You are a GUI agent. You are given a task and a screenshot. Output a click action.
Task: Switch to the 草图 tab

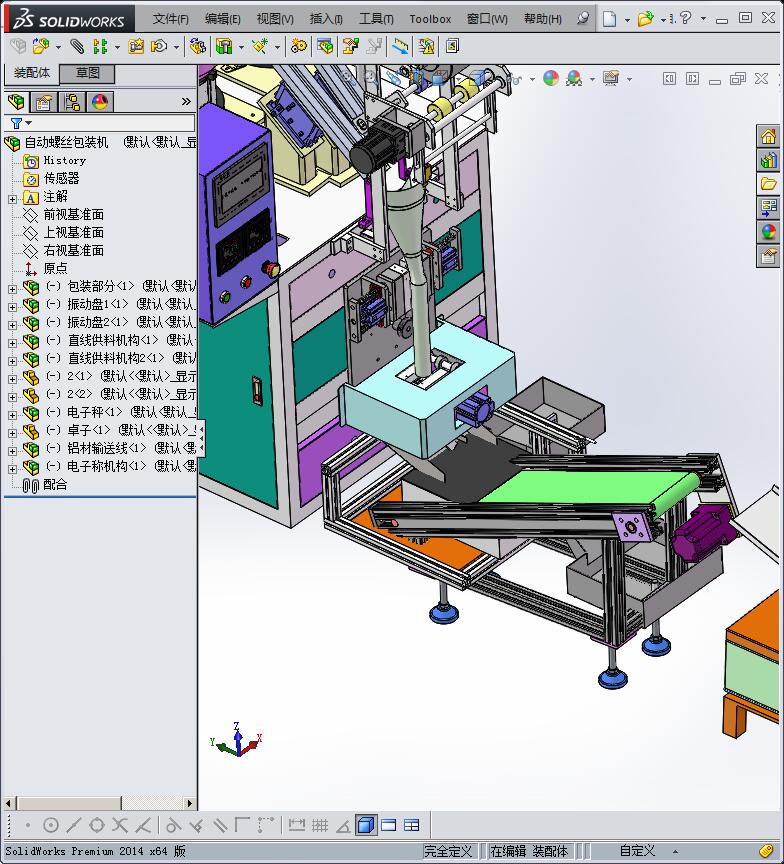(x=87, y=73)
